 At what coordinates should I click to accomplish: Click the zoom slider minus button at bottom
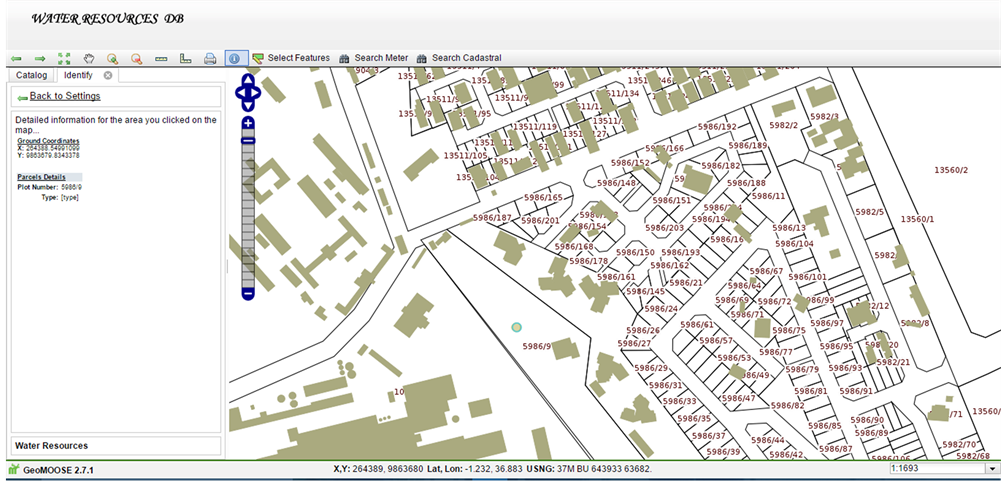248,292
